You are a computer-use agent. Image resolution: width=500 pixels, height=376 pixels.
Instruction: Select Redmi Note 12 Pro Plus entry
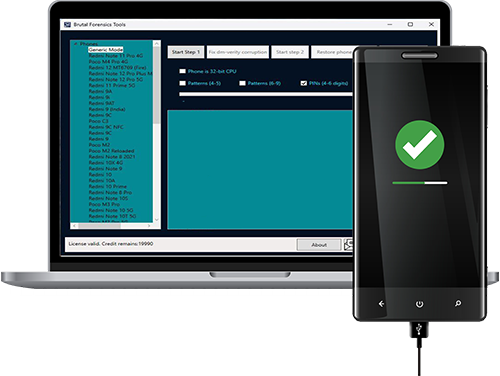(x=120, y=73)
